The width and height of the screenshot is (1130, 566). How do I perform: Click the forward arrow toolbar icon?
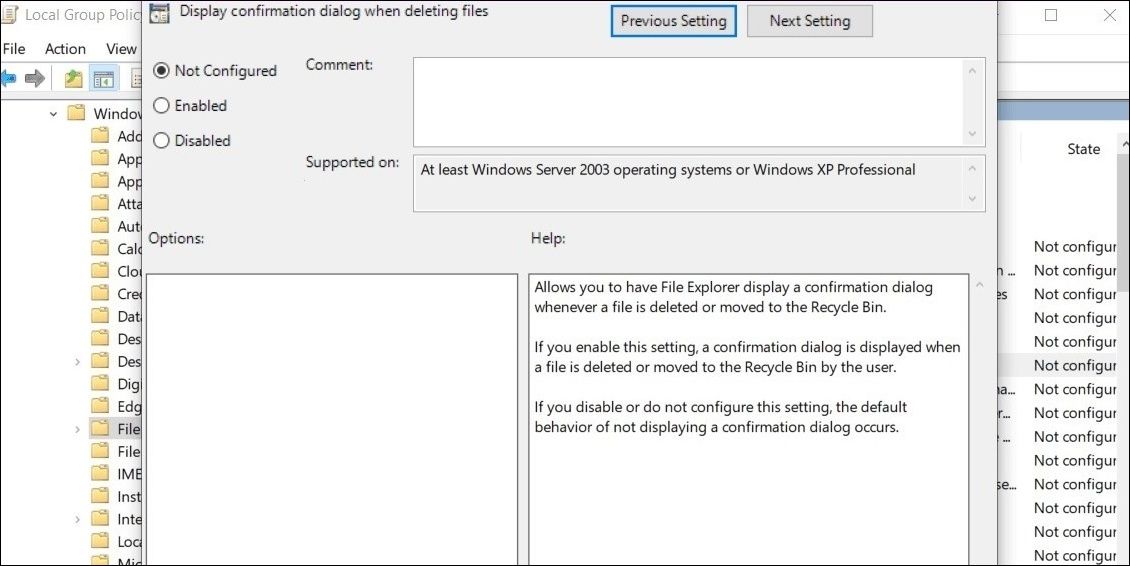click(x=34, y=79)
